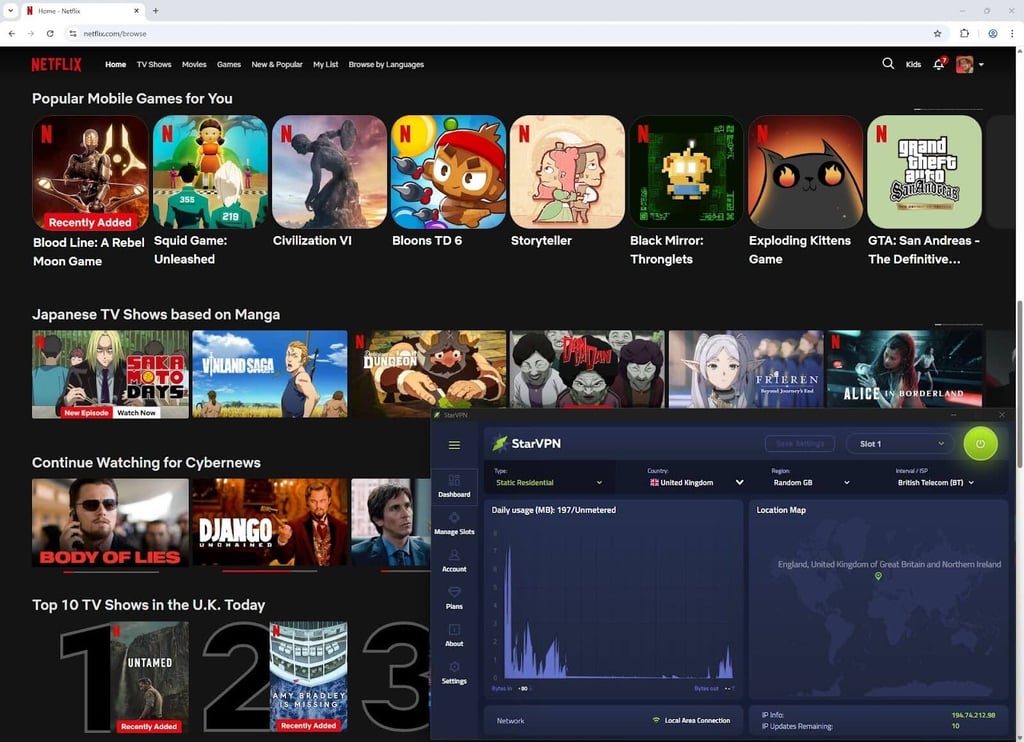
Task: Open the Frieren thumbnail
Action: [746, 370]
